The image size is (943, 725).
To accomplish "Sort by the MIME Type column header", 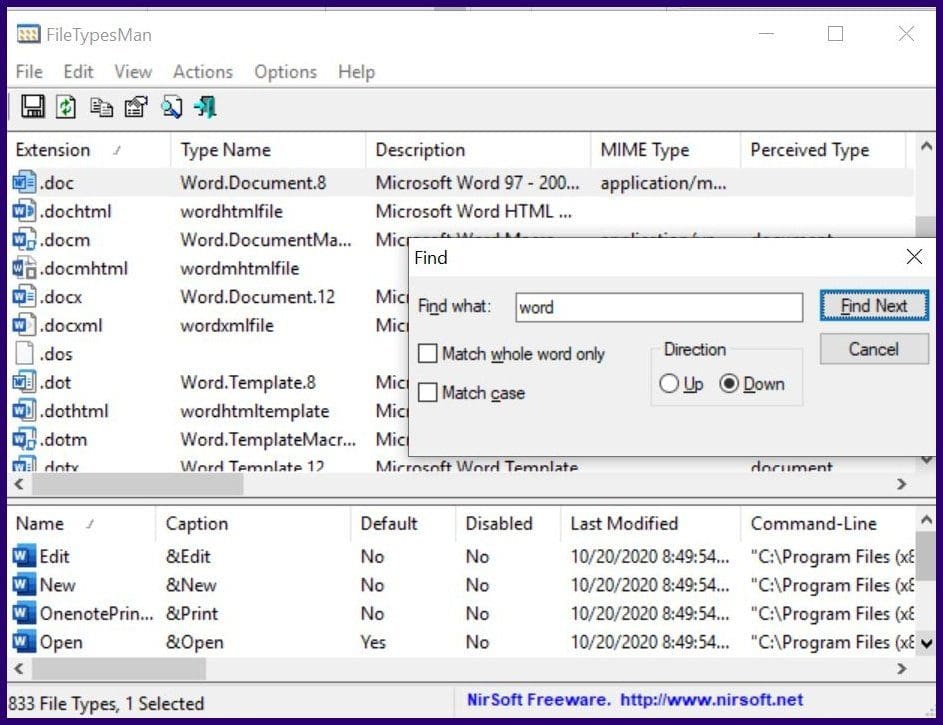I will [x=666, y=150].
